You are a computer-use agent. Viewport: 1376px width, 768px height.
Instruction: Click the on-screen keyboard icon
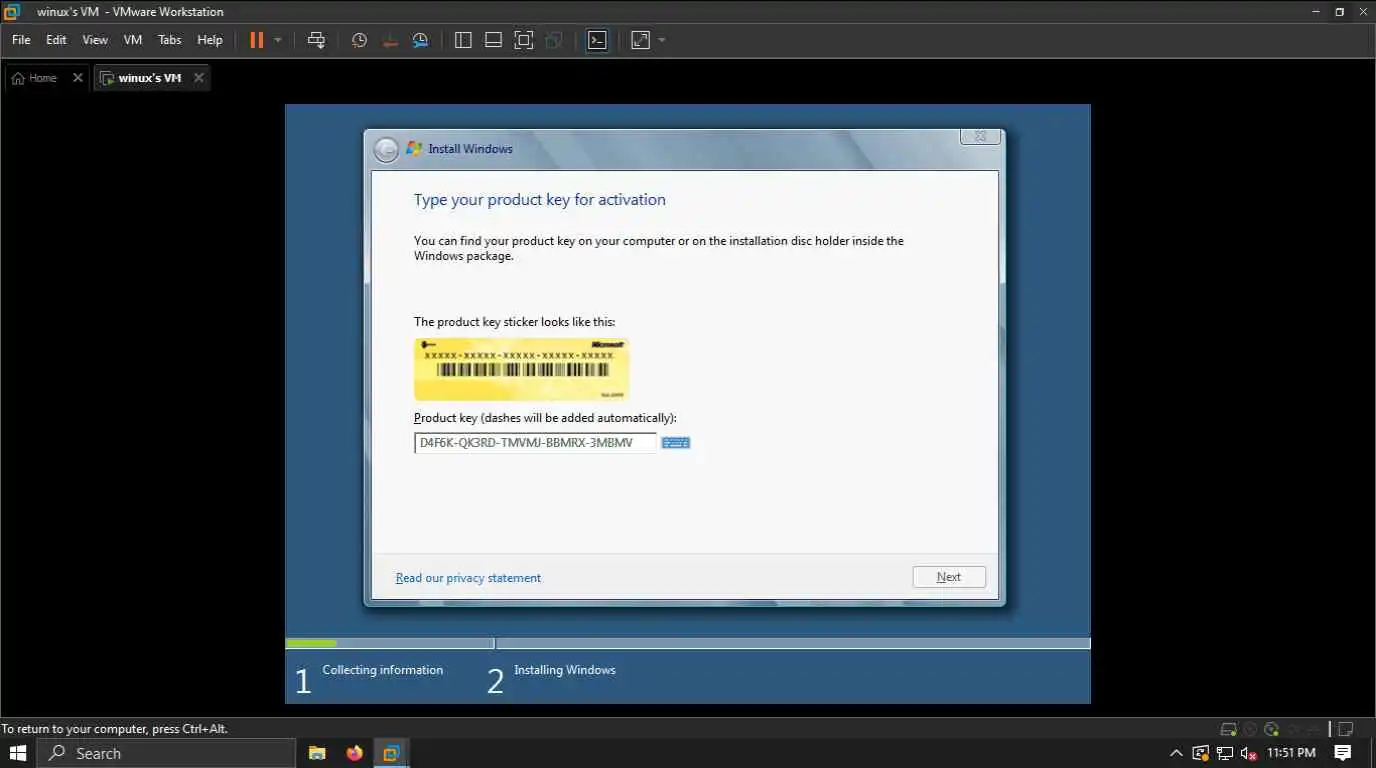coord(676,443)
